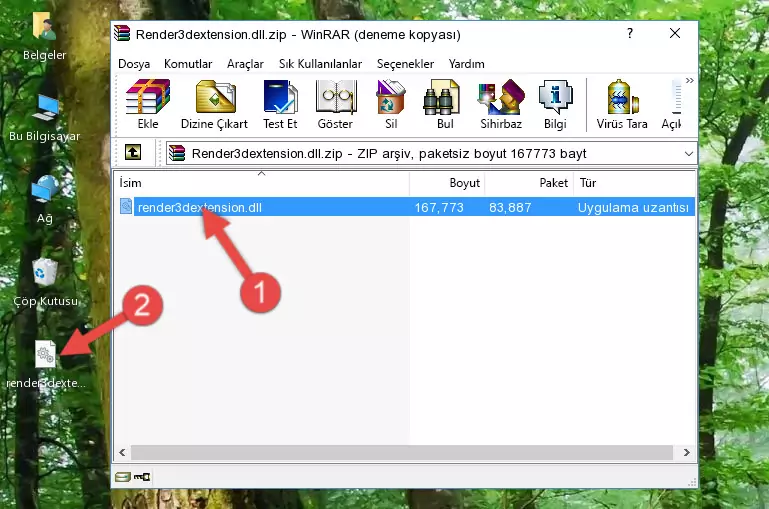
Task: Select the Çöp Kutusu recycle bin icon
Action: 46,282
